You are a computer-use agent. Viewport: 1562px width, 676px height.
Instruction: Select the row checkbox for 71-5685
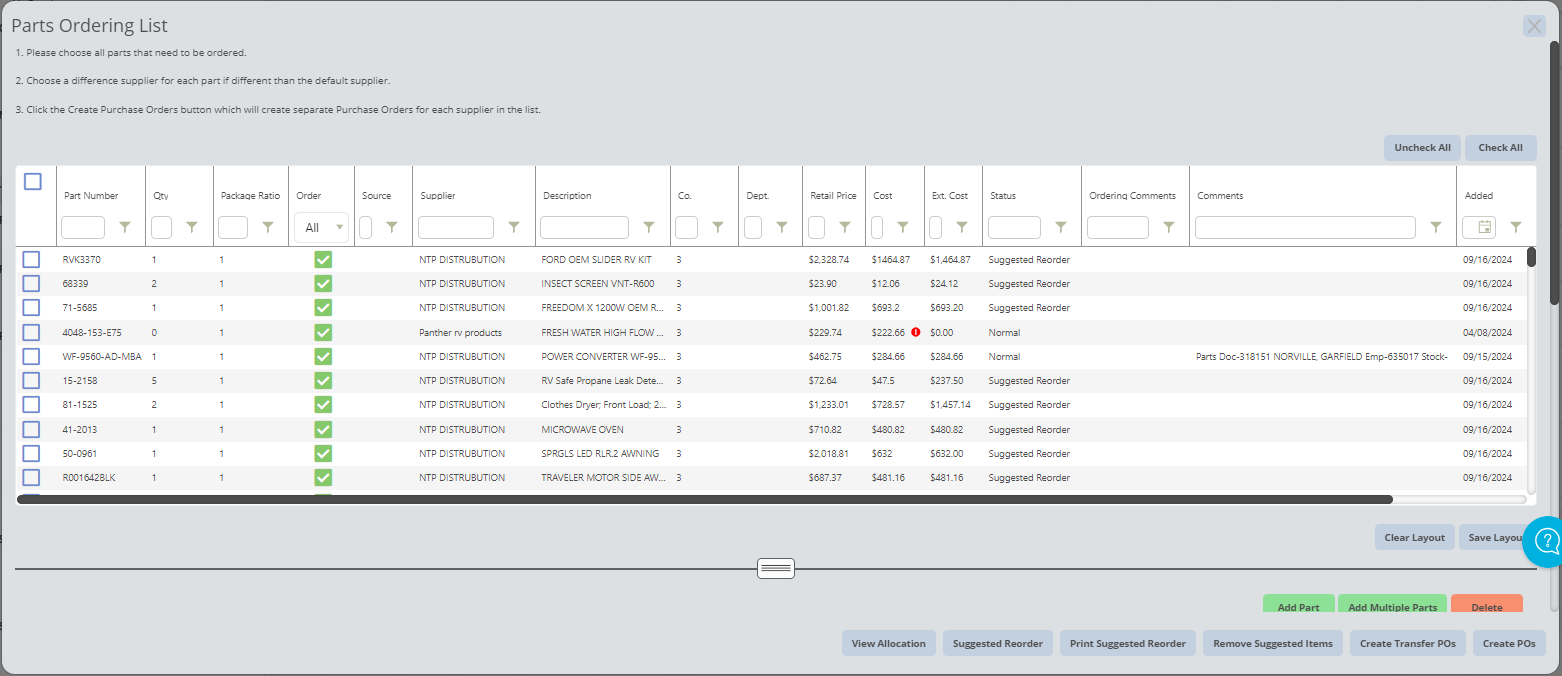pos(31,307)
